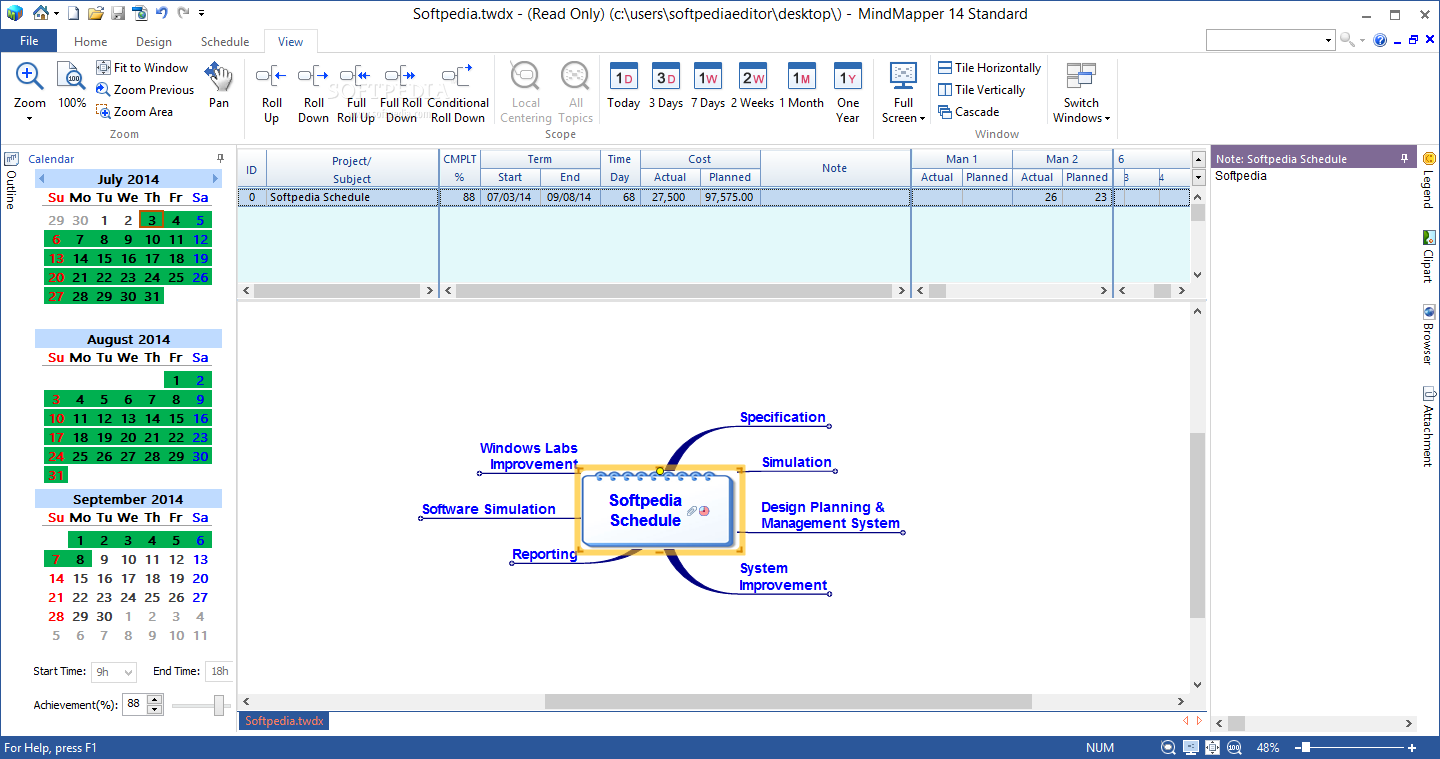Switch to the Schedule ribbon tab
Viewport: 1440px width, 759px height.
[x=225, y=42]
